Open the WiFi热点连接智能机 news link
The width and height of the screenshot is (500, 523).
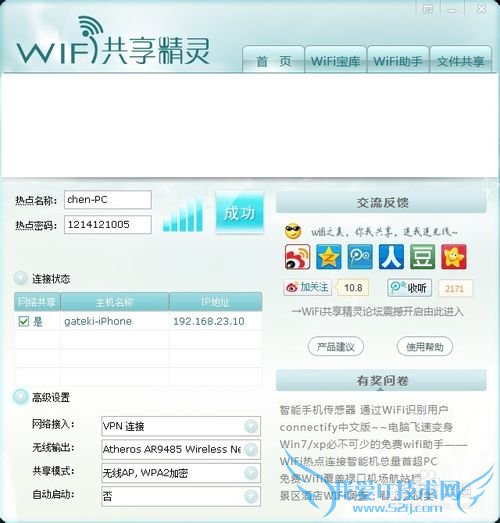point(358,462)
